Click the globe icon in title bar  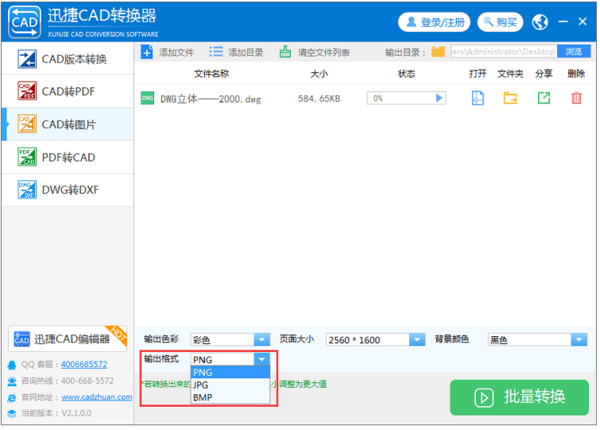coord(540,22)
